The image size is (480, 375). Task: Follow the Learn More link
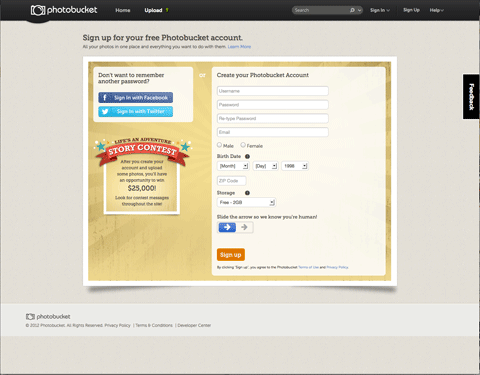[239, 47]
